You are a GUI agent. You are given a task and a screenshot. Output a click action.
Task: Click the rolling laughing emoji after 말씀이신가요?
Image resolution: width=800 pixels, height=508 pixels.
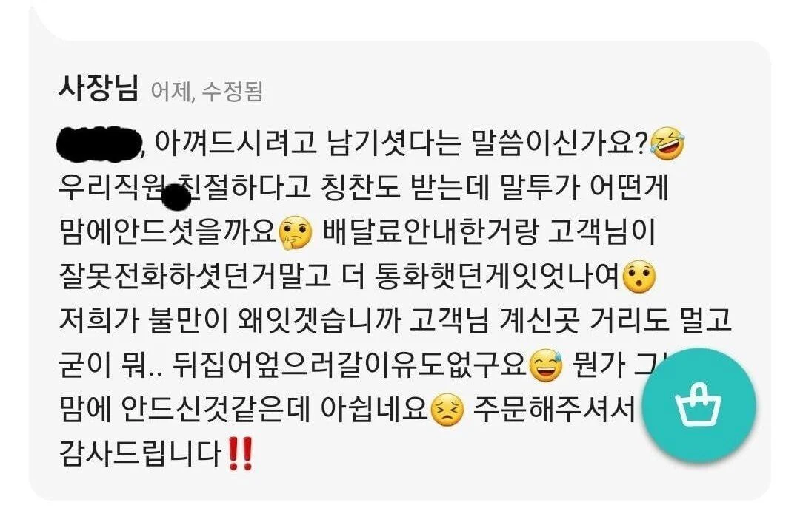click(667, 143)
